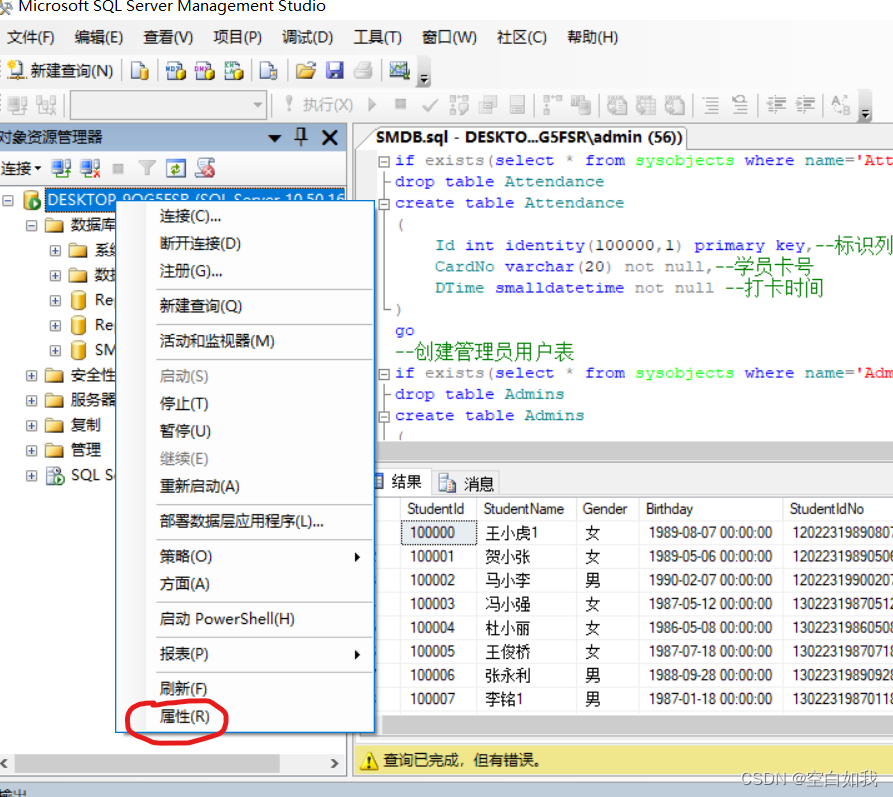Click the DMX query icon in toolbar

pyautogui.click(x=204, y=71)
